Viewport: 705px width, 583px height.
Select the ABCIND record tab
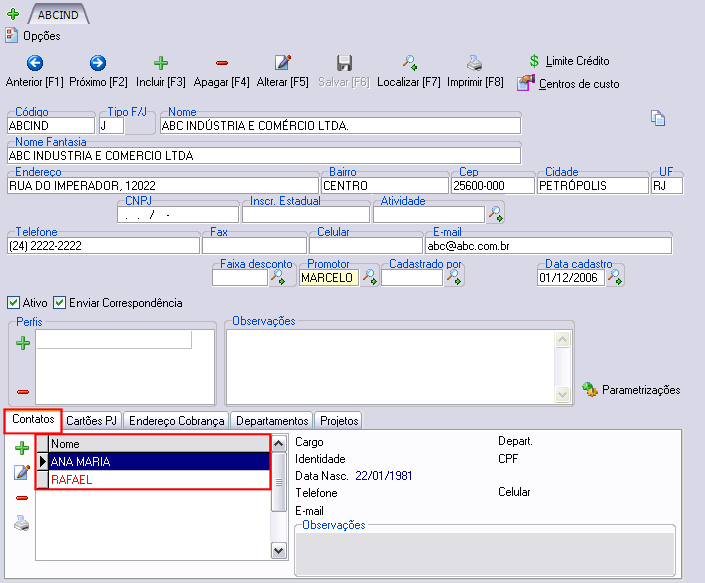pos(58,15)
